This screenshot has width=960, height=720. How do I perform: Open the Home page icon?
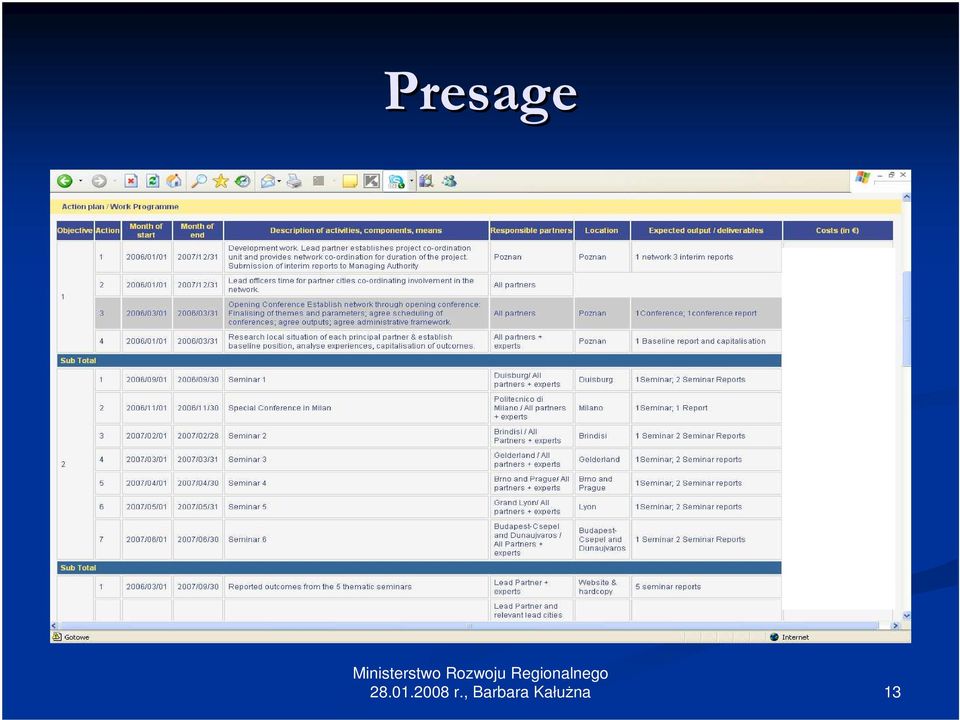[x=174, y=181]
